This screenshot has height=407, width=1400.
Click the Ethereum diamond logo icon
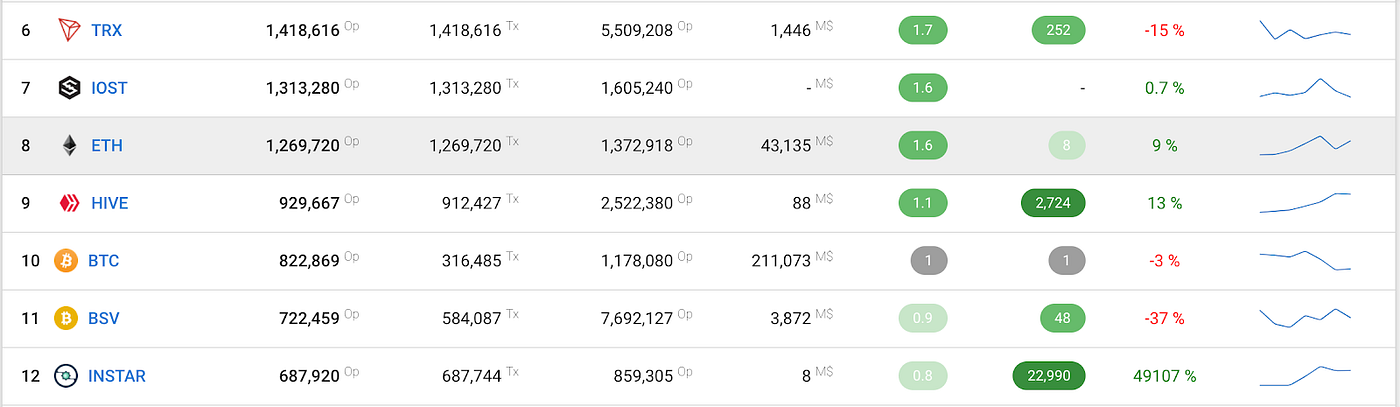click(x=69, y=145)
